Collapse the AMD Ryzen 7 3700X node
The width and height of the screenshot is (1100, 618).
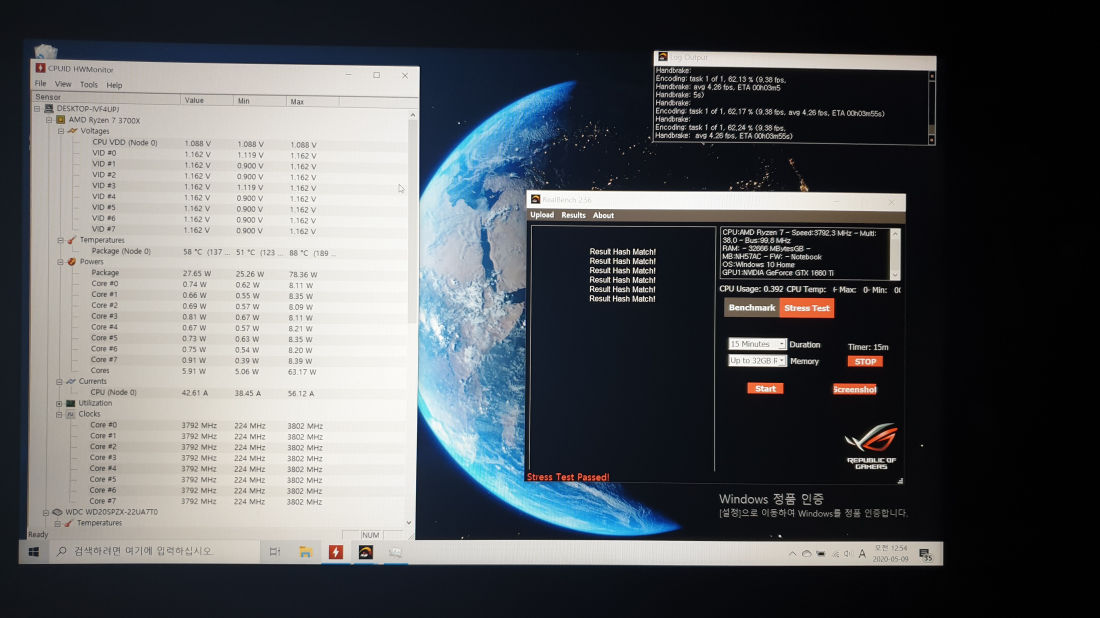[49, 120]
